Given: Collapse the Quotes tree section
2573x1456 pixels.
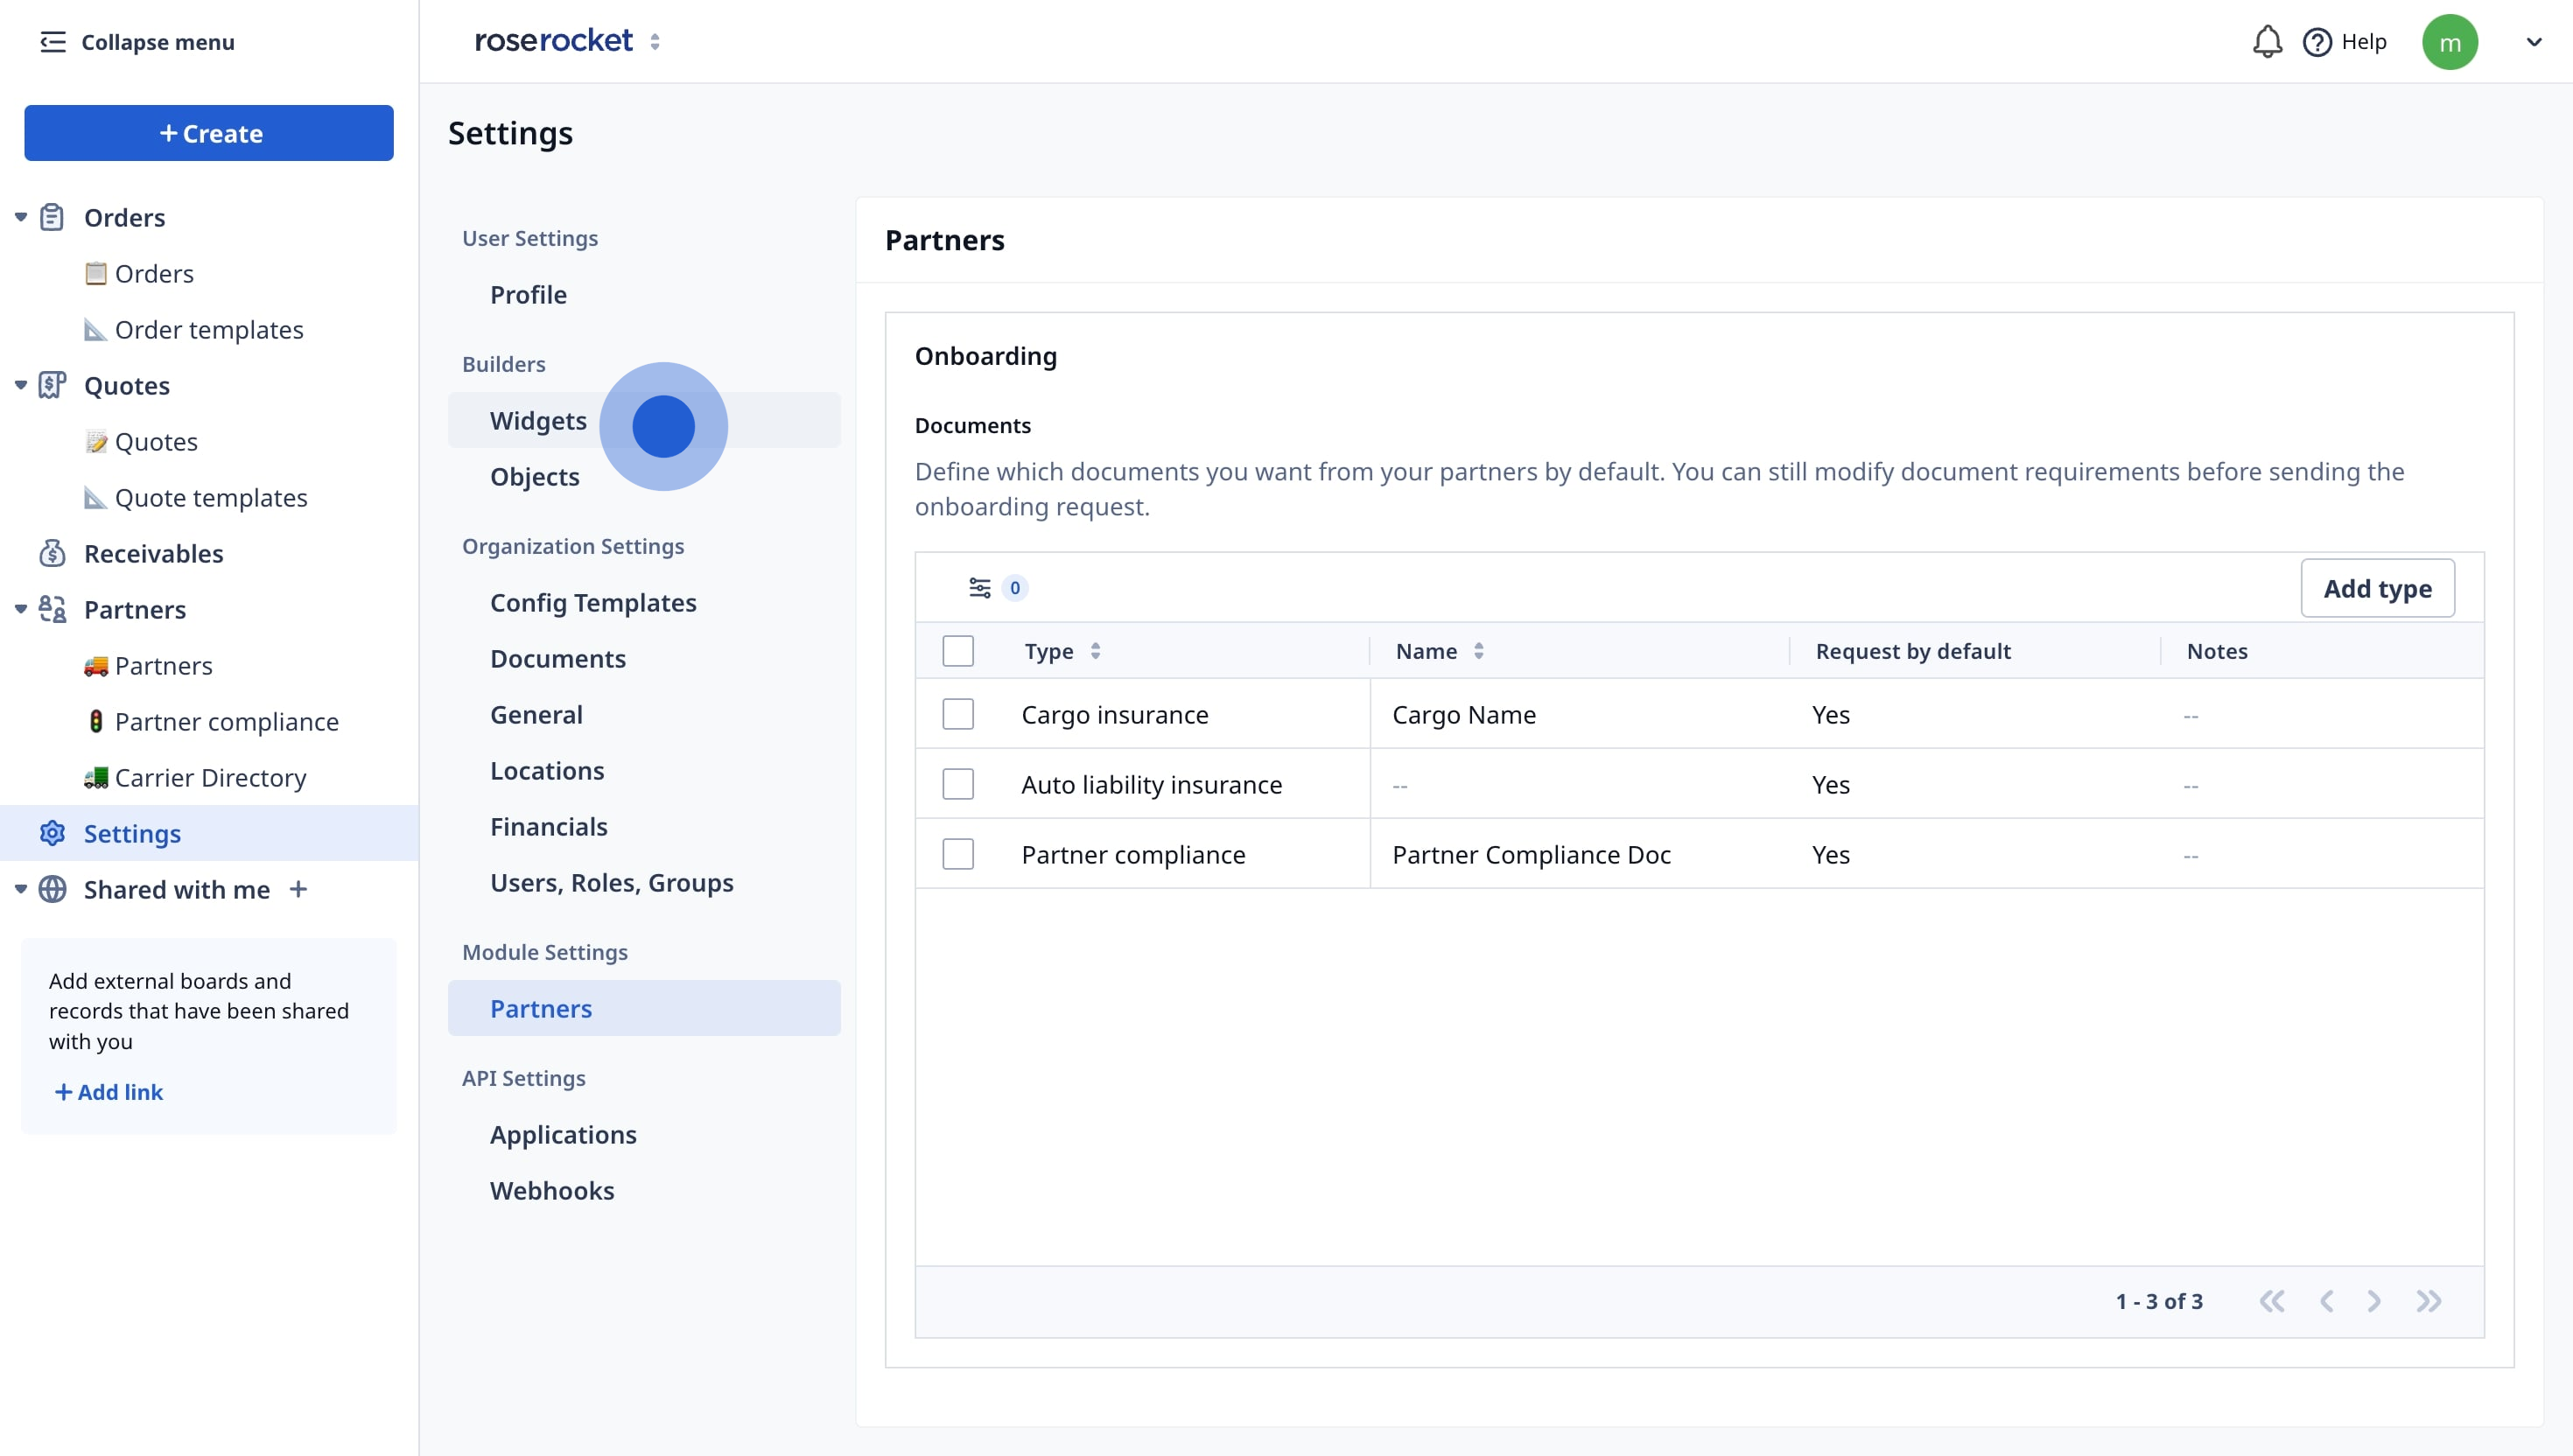Looking at the screenshot, I should pos(20,385).
